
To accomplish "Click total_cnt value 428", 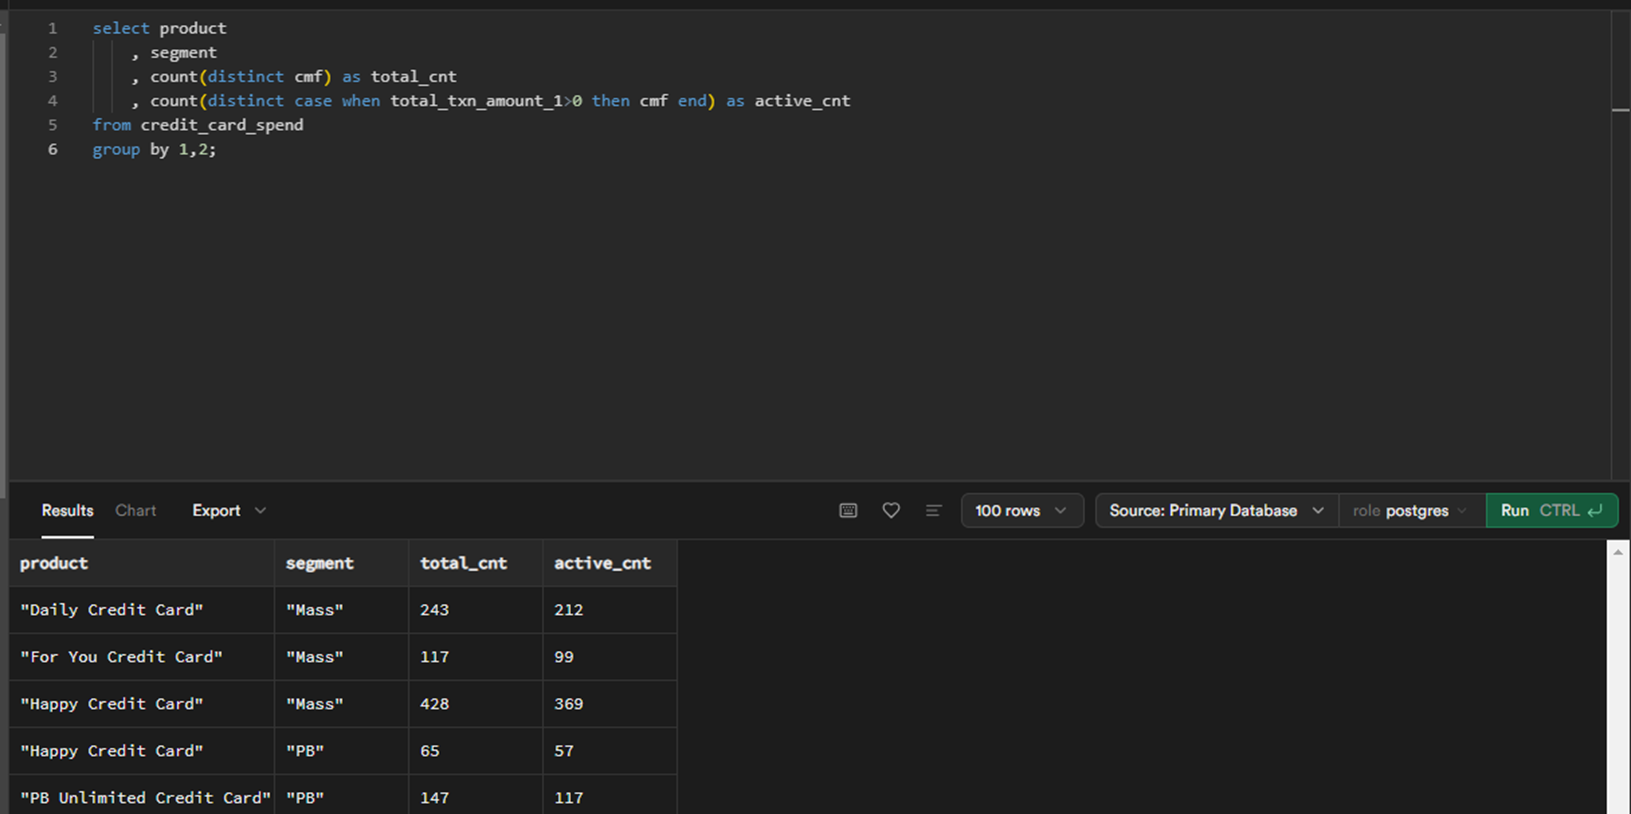I will [x=475, y=704].
